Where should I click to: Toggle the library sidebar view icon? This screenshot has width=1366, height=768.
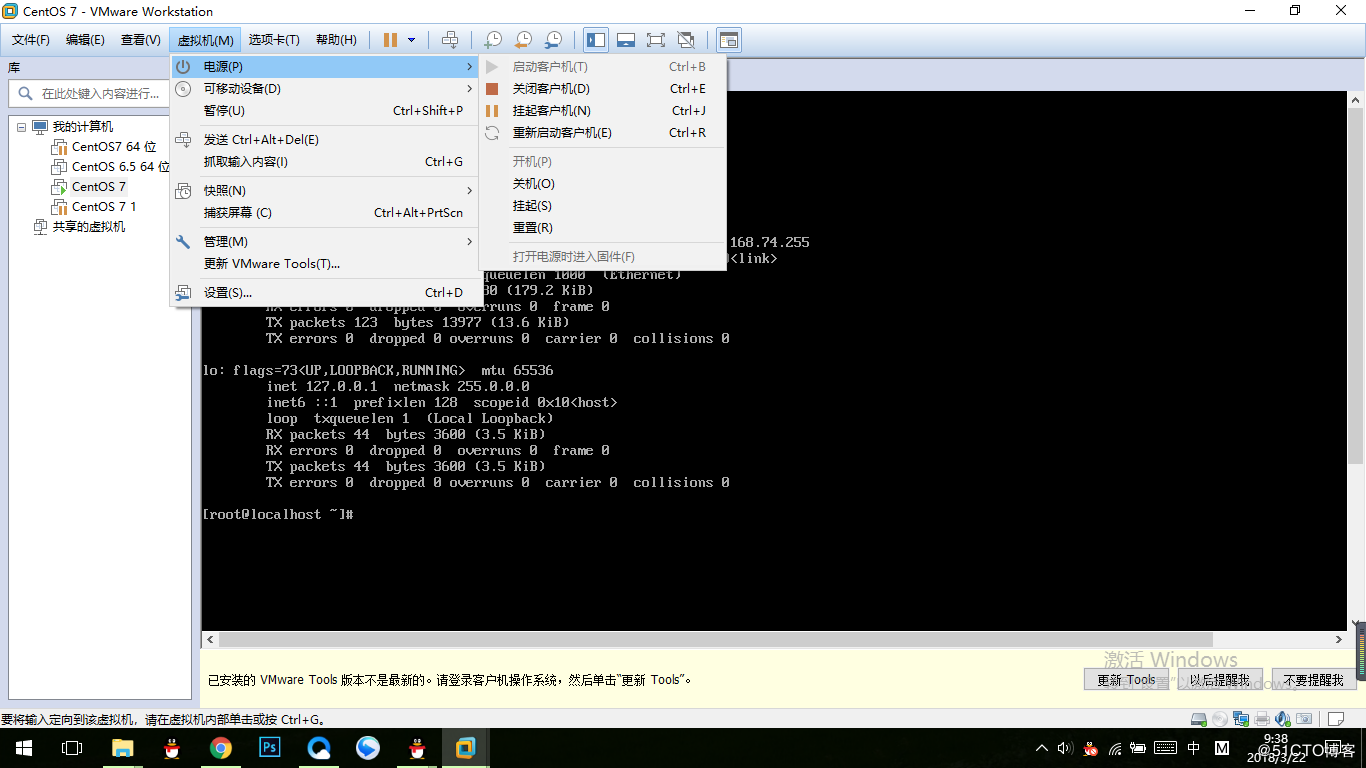(596, 40)
